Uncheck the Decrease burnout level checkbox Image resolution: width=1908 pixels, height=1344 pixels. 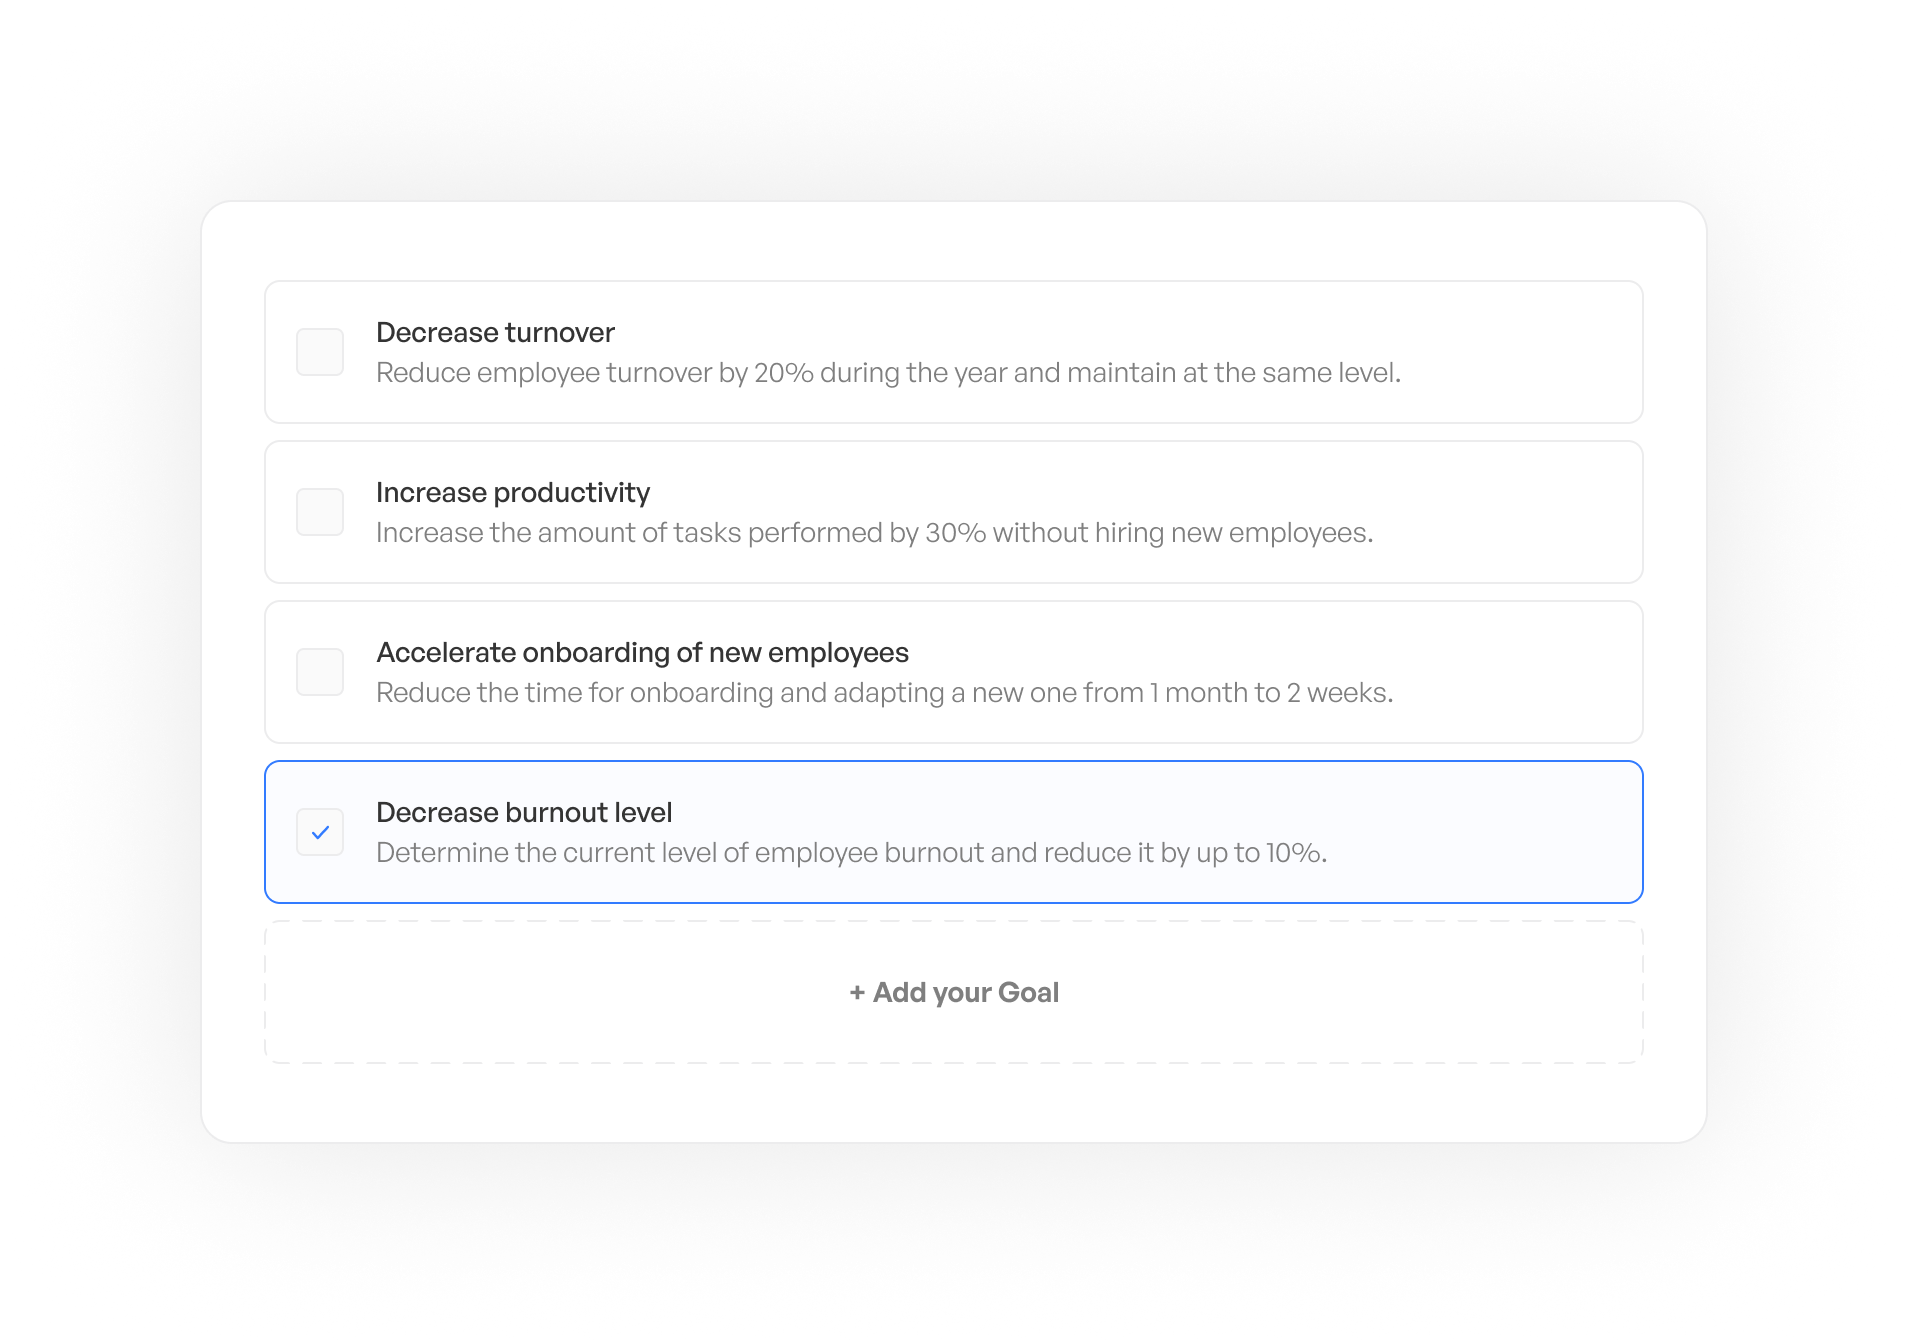(320, 832)
